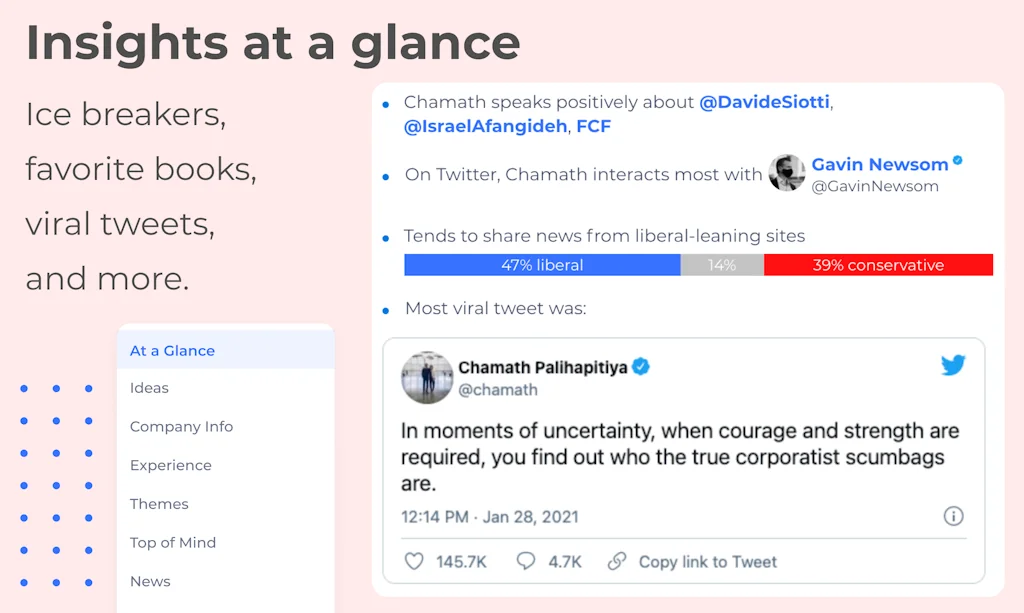Open the Experience menu item
The height and width of the screenshot is (613, 1024).
(170, 465)
